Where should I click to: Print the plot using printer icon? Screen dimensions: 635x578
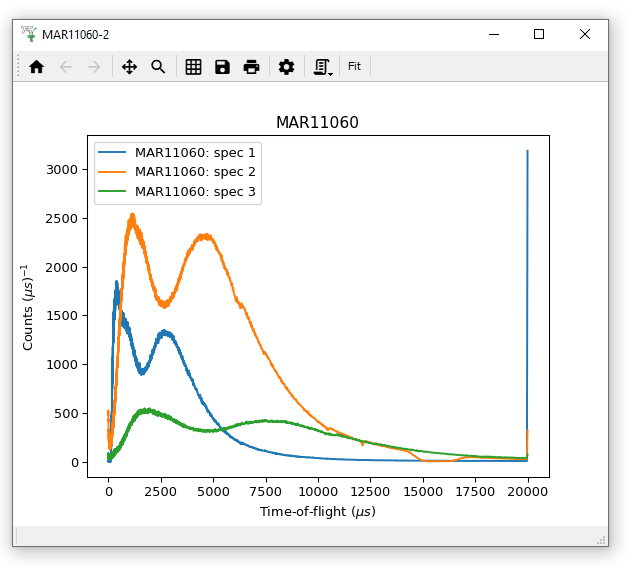pos(252,67)
